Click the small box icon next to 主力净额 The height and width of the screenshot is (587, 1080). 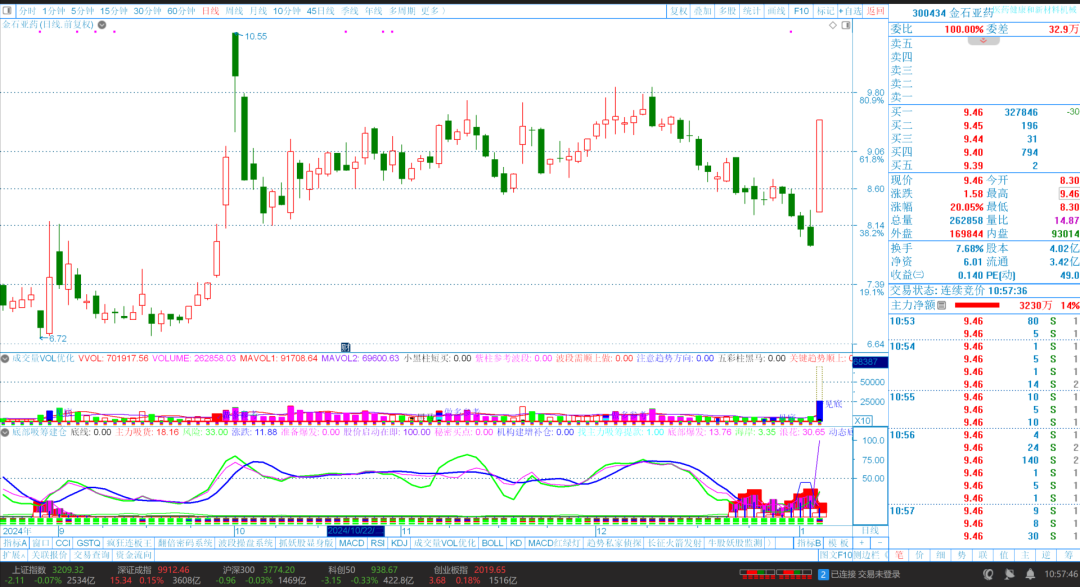coord(942,305)
